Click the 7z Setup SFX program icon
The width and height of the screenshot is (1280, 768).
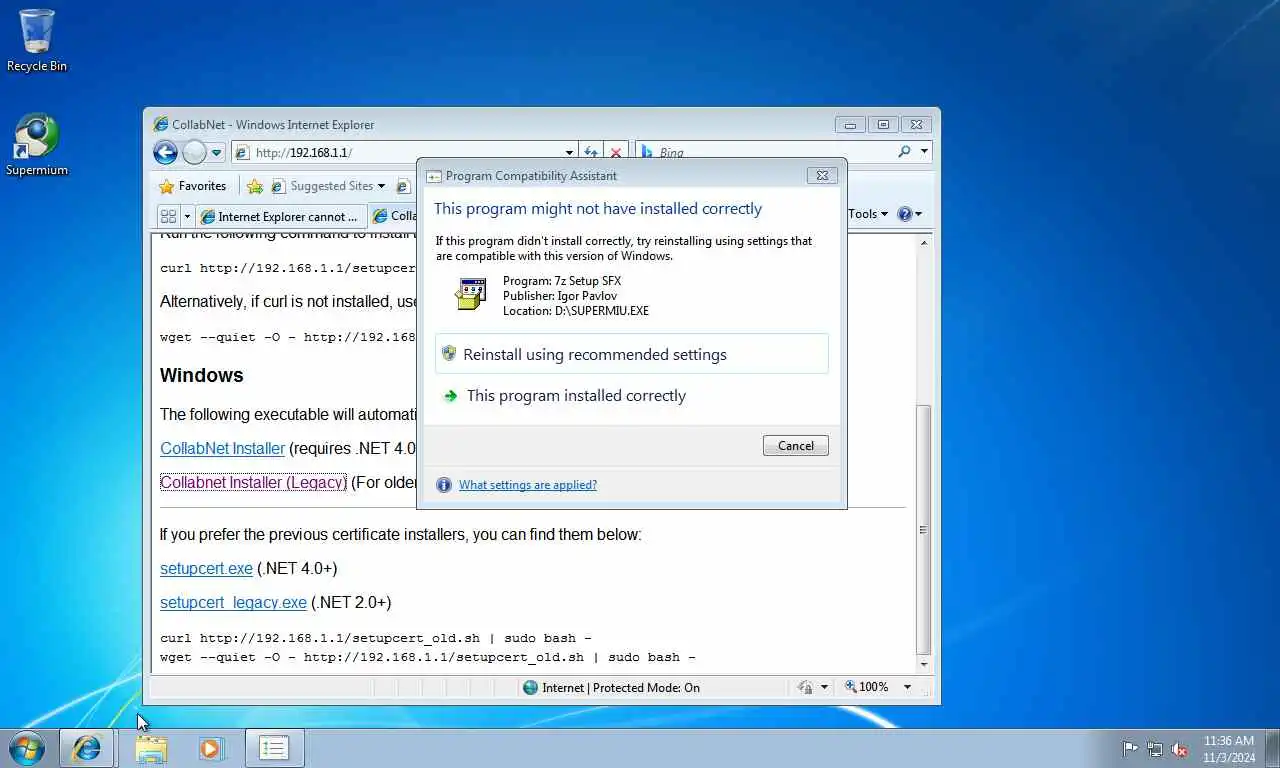tap(470, 294)
